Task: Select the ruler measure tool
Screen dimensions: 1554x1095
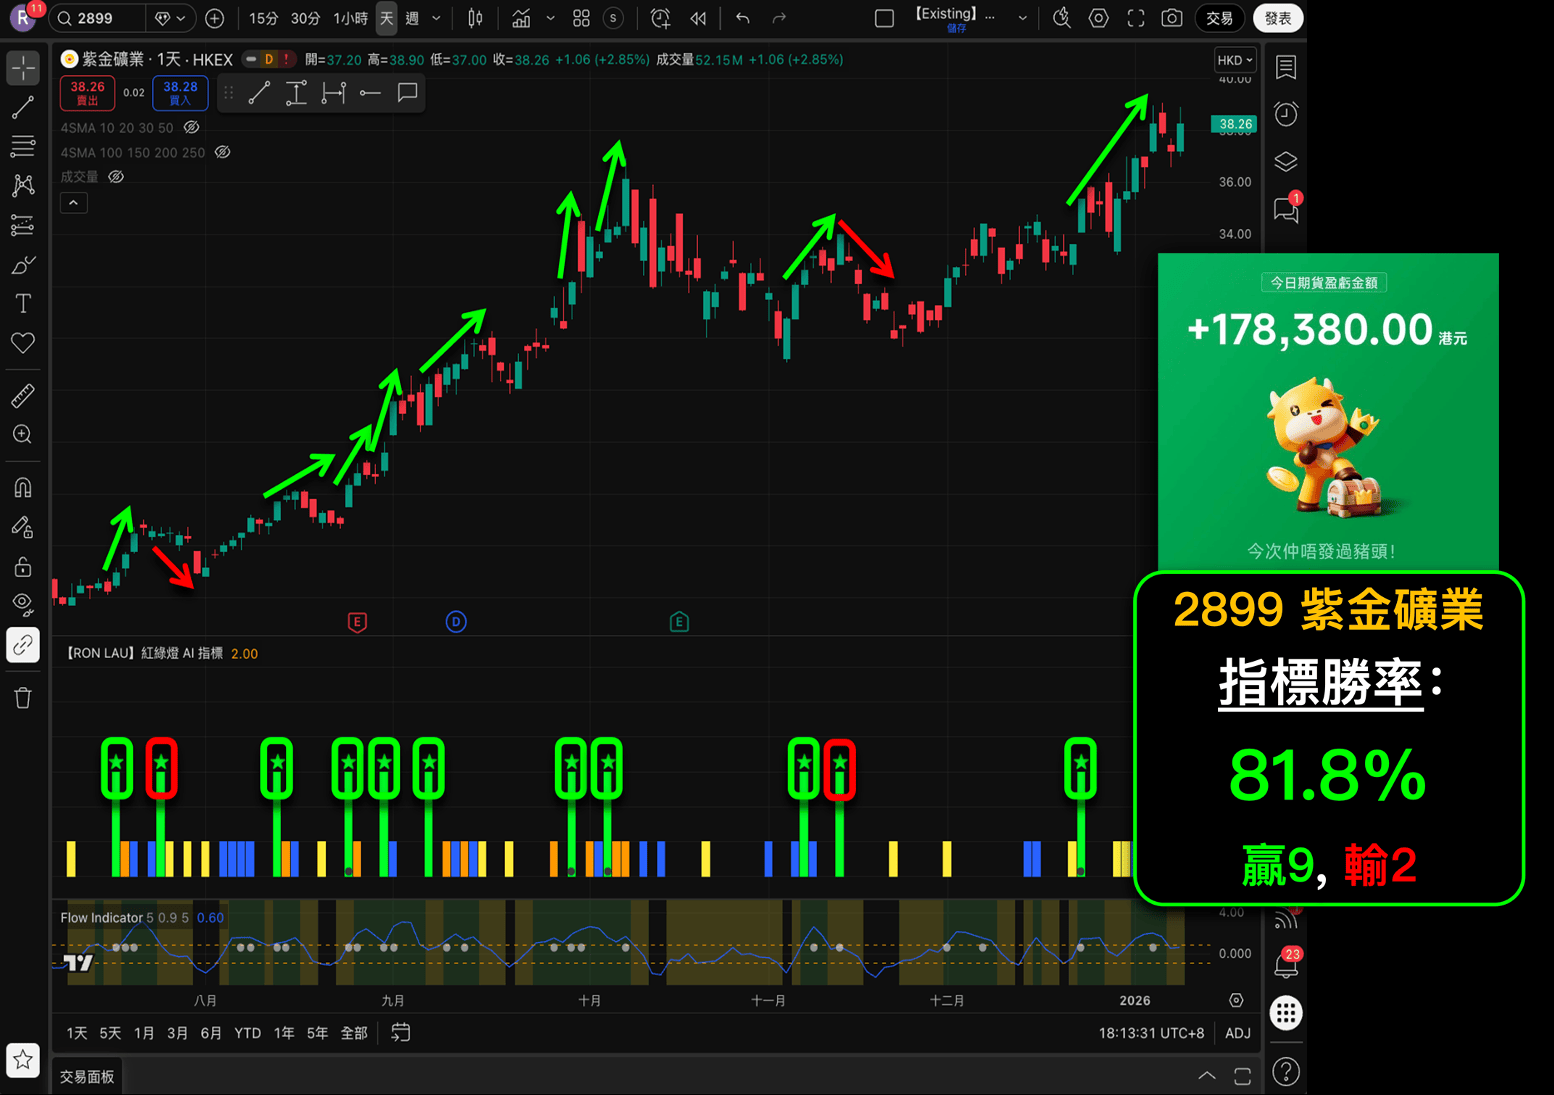Action: pyautogui.click(x=23, y=396)
